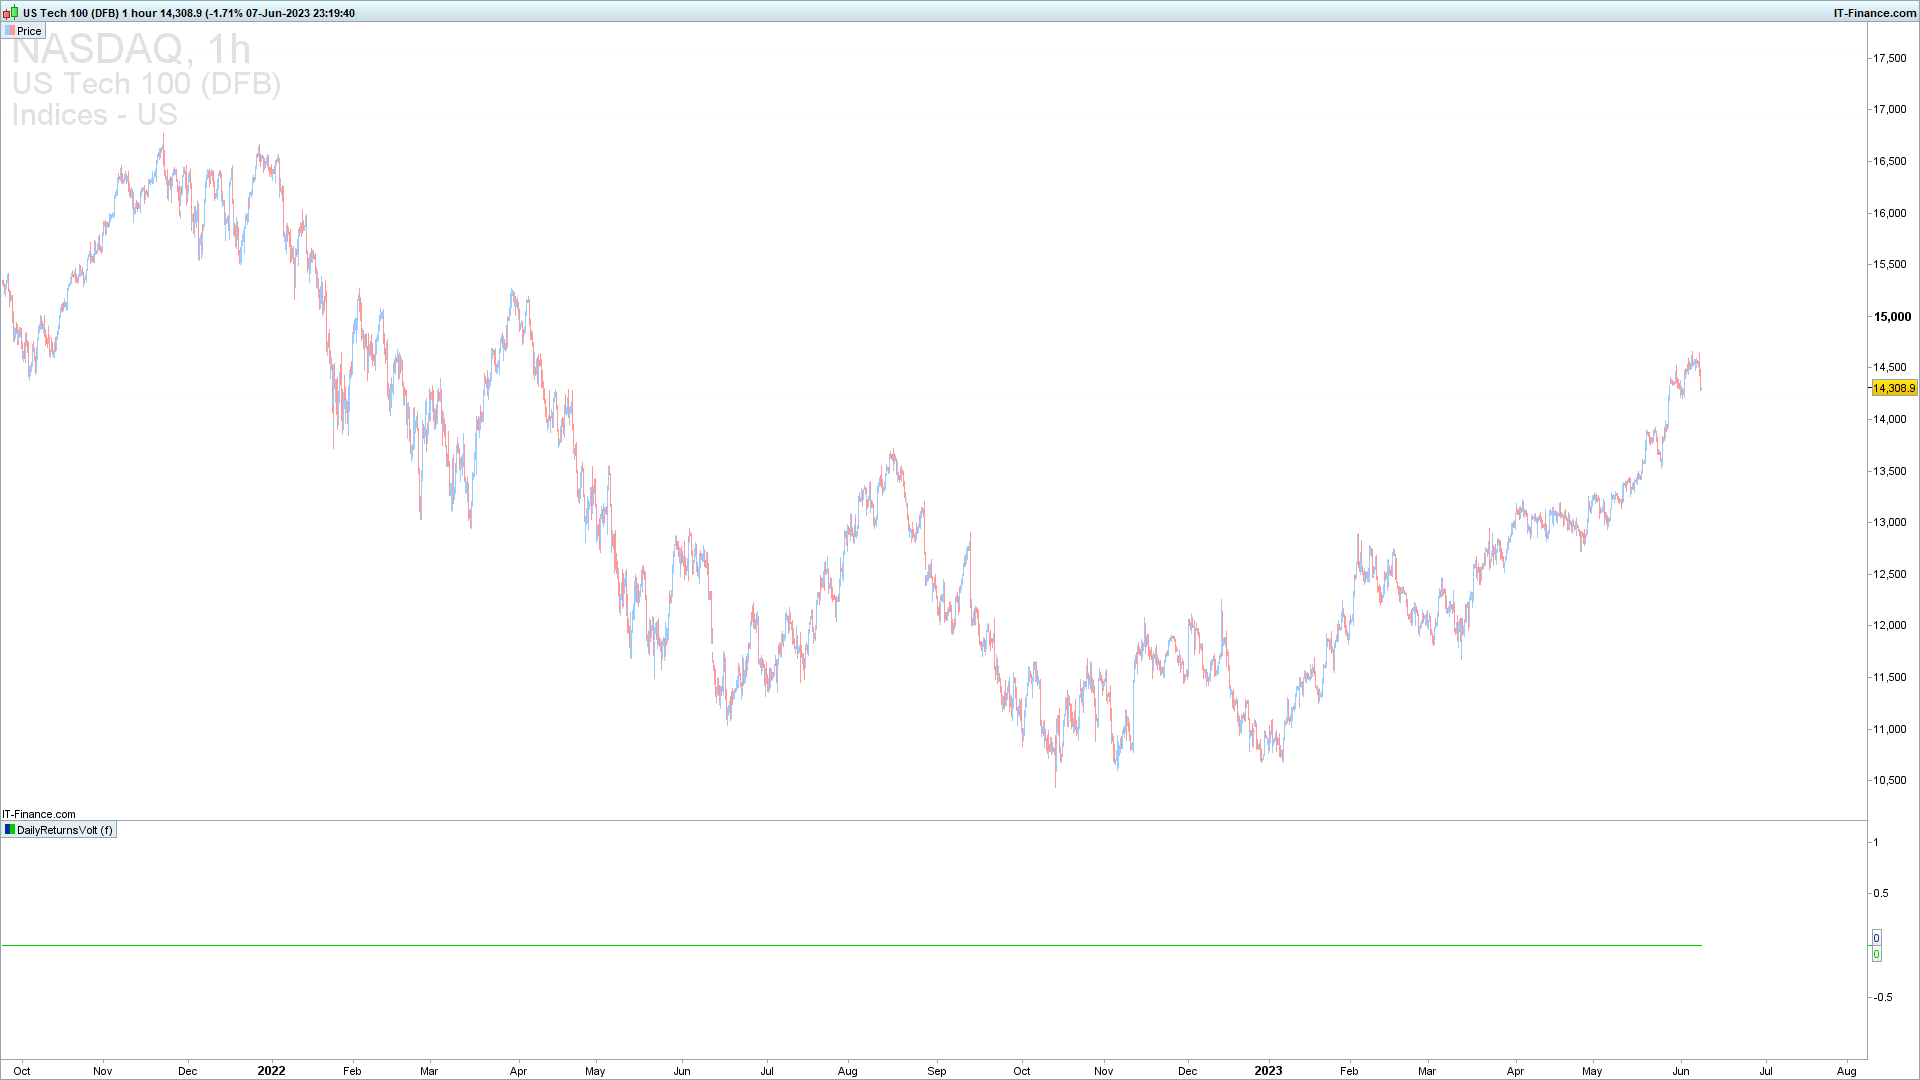Click the yellow 14,308.9 current price tag
Viewport: 1920px width, 1080px height.
coord(1894,388)
